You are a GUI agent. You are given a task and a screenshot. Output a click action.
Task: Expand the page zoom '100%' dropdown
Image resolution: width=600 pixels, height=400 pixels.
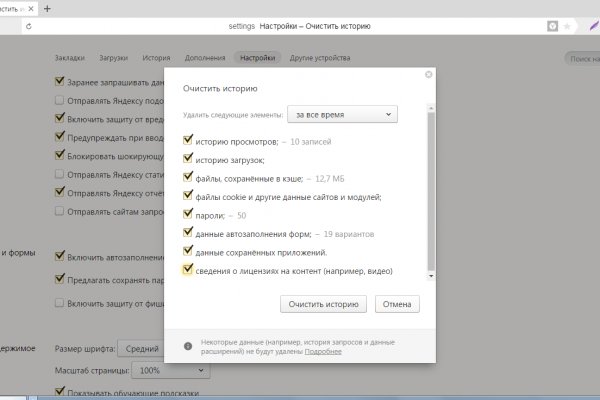(173, 370)
